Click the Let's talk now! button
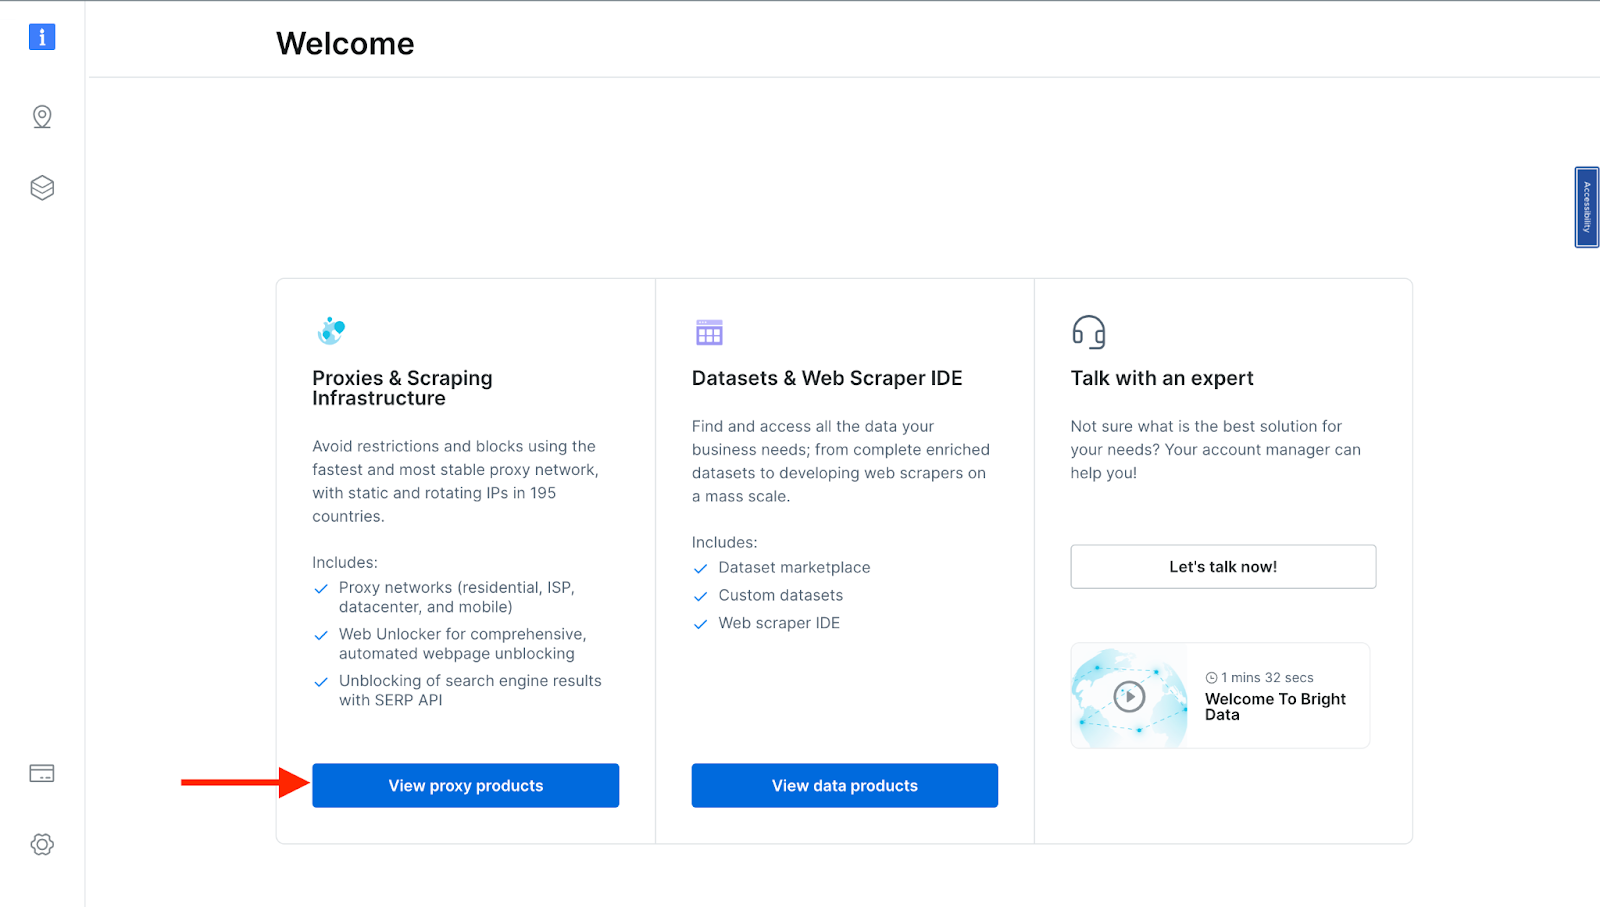Screen dimensions: 1600x907 [1223, 566]
